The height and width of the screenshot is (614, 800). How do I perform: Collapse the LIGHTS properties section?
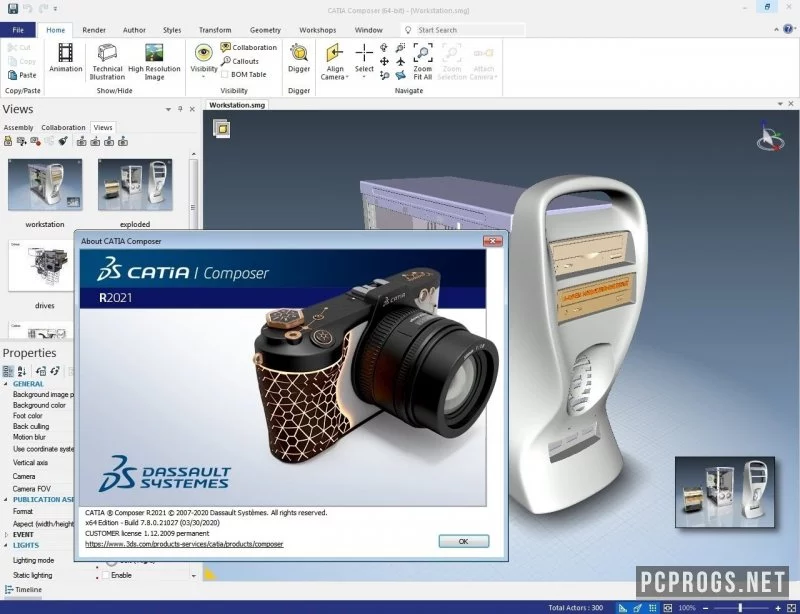(6, 545)
